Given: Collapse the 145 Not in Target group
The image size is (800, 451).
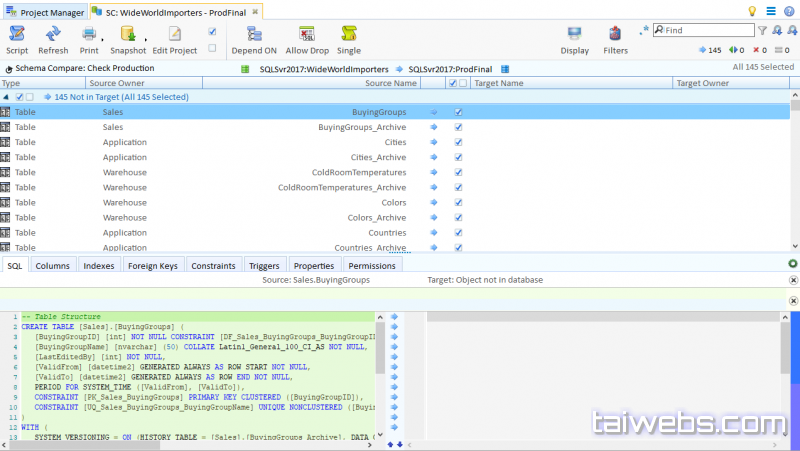Looking at the screenshot, I should (6, 97).
